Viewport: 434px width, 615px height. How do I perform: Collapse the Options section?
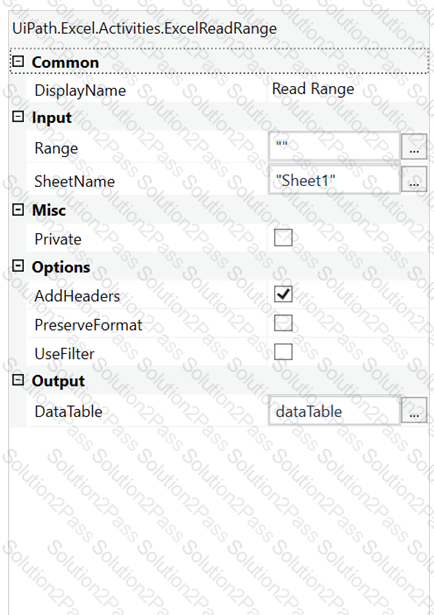(18, 266)
